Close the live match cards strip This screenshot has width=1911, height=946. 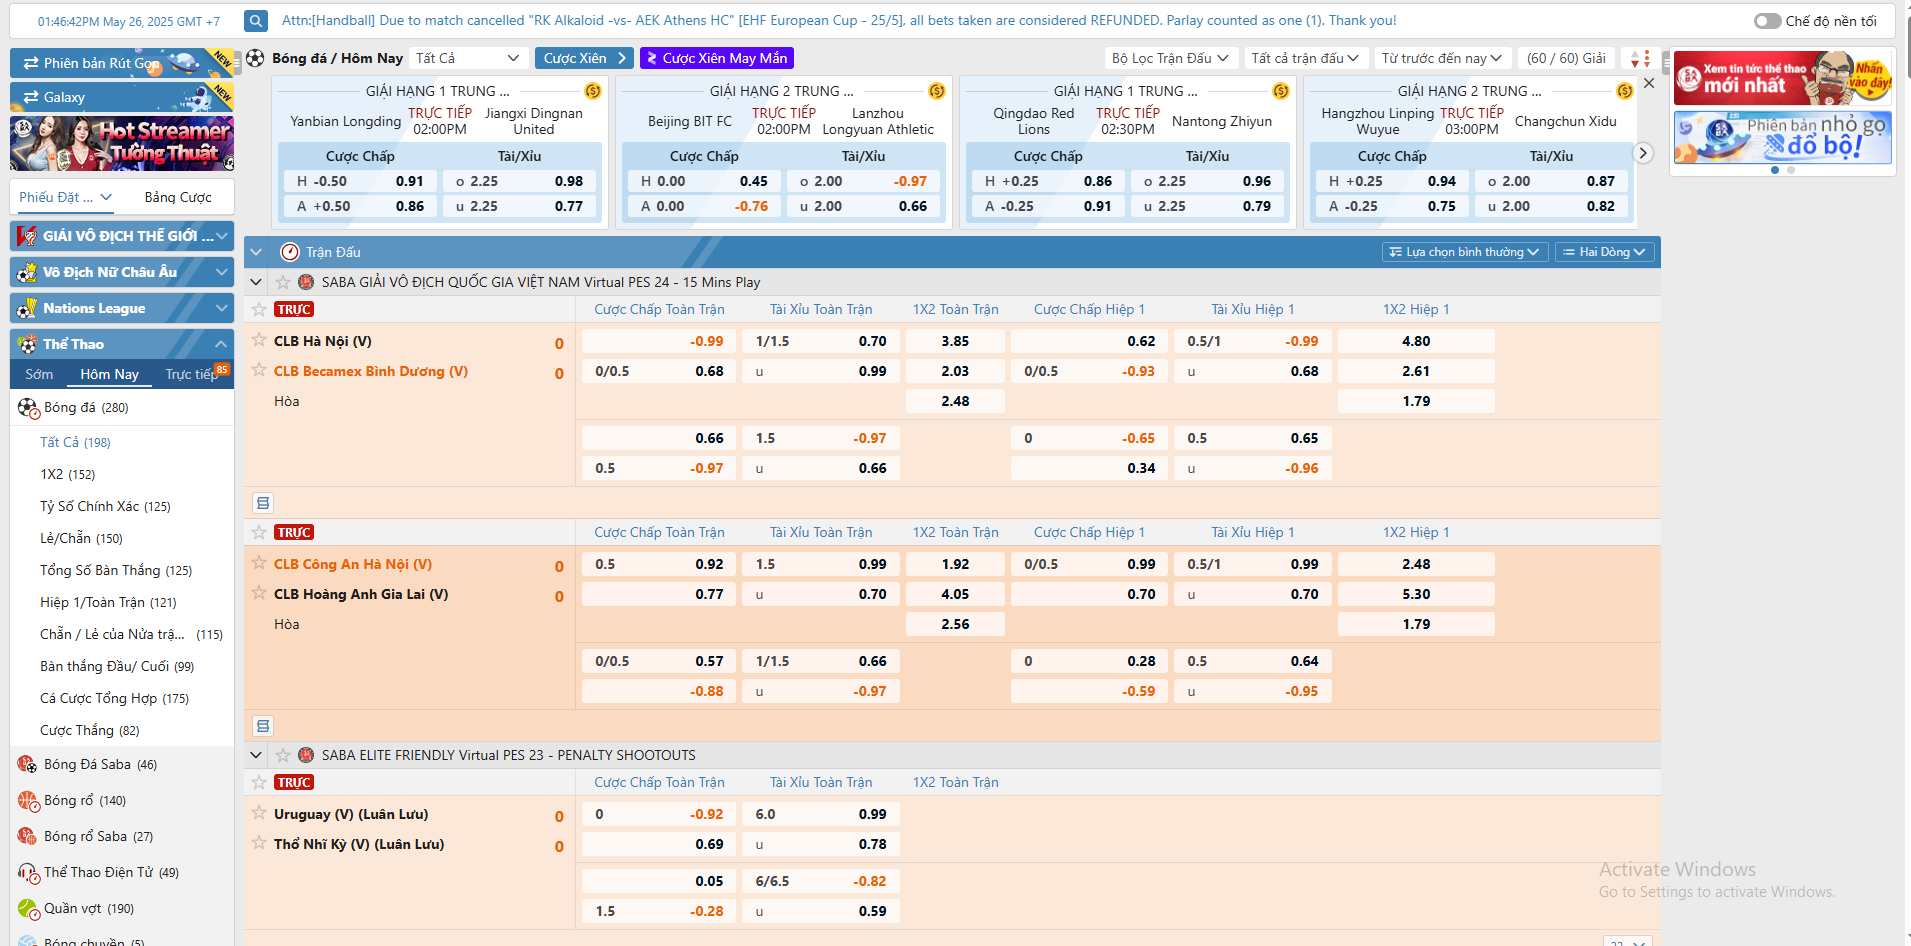pos(1649,84)
